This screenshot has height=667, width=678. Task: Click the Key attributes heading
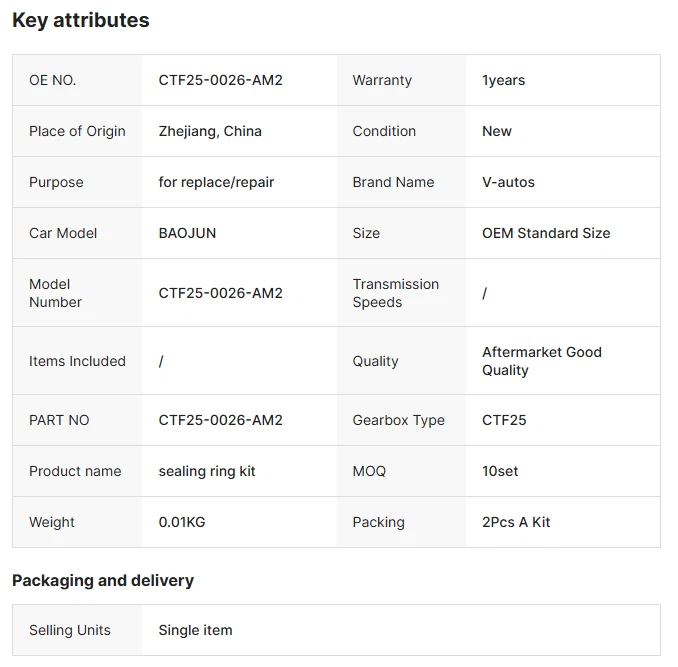point(81,20)
